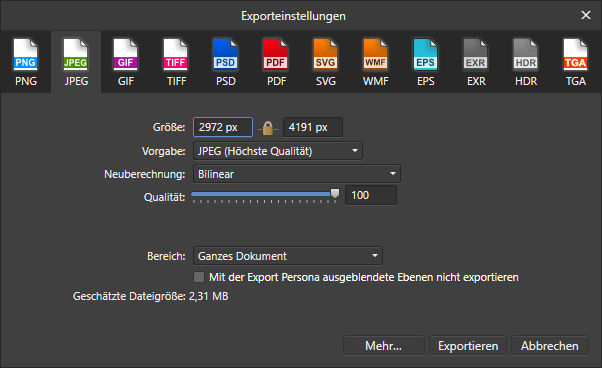Pick the PSD export format
Viewport: 602px width, 368px height.
coord(226,62)
